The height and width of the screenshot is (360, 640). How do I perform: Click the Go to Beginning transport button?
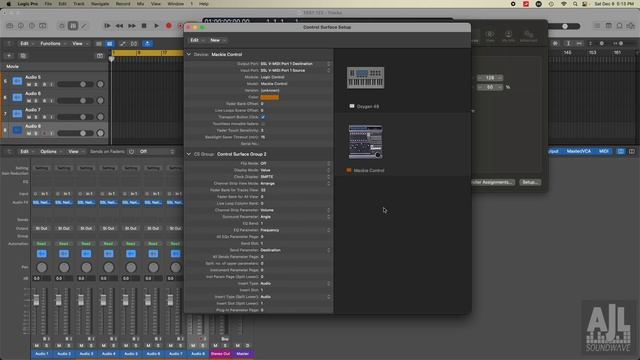[107, 26]
